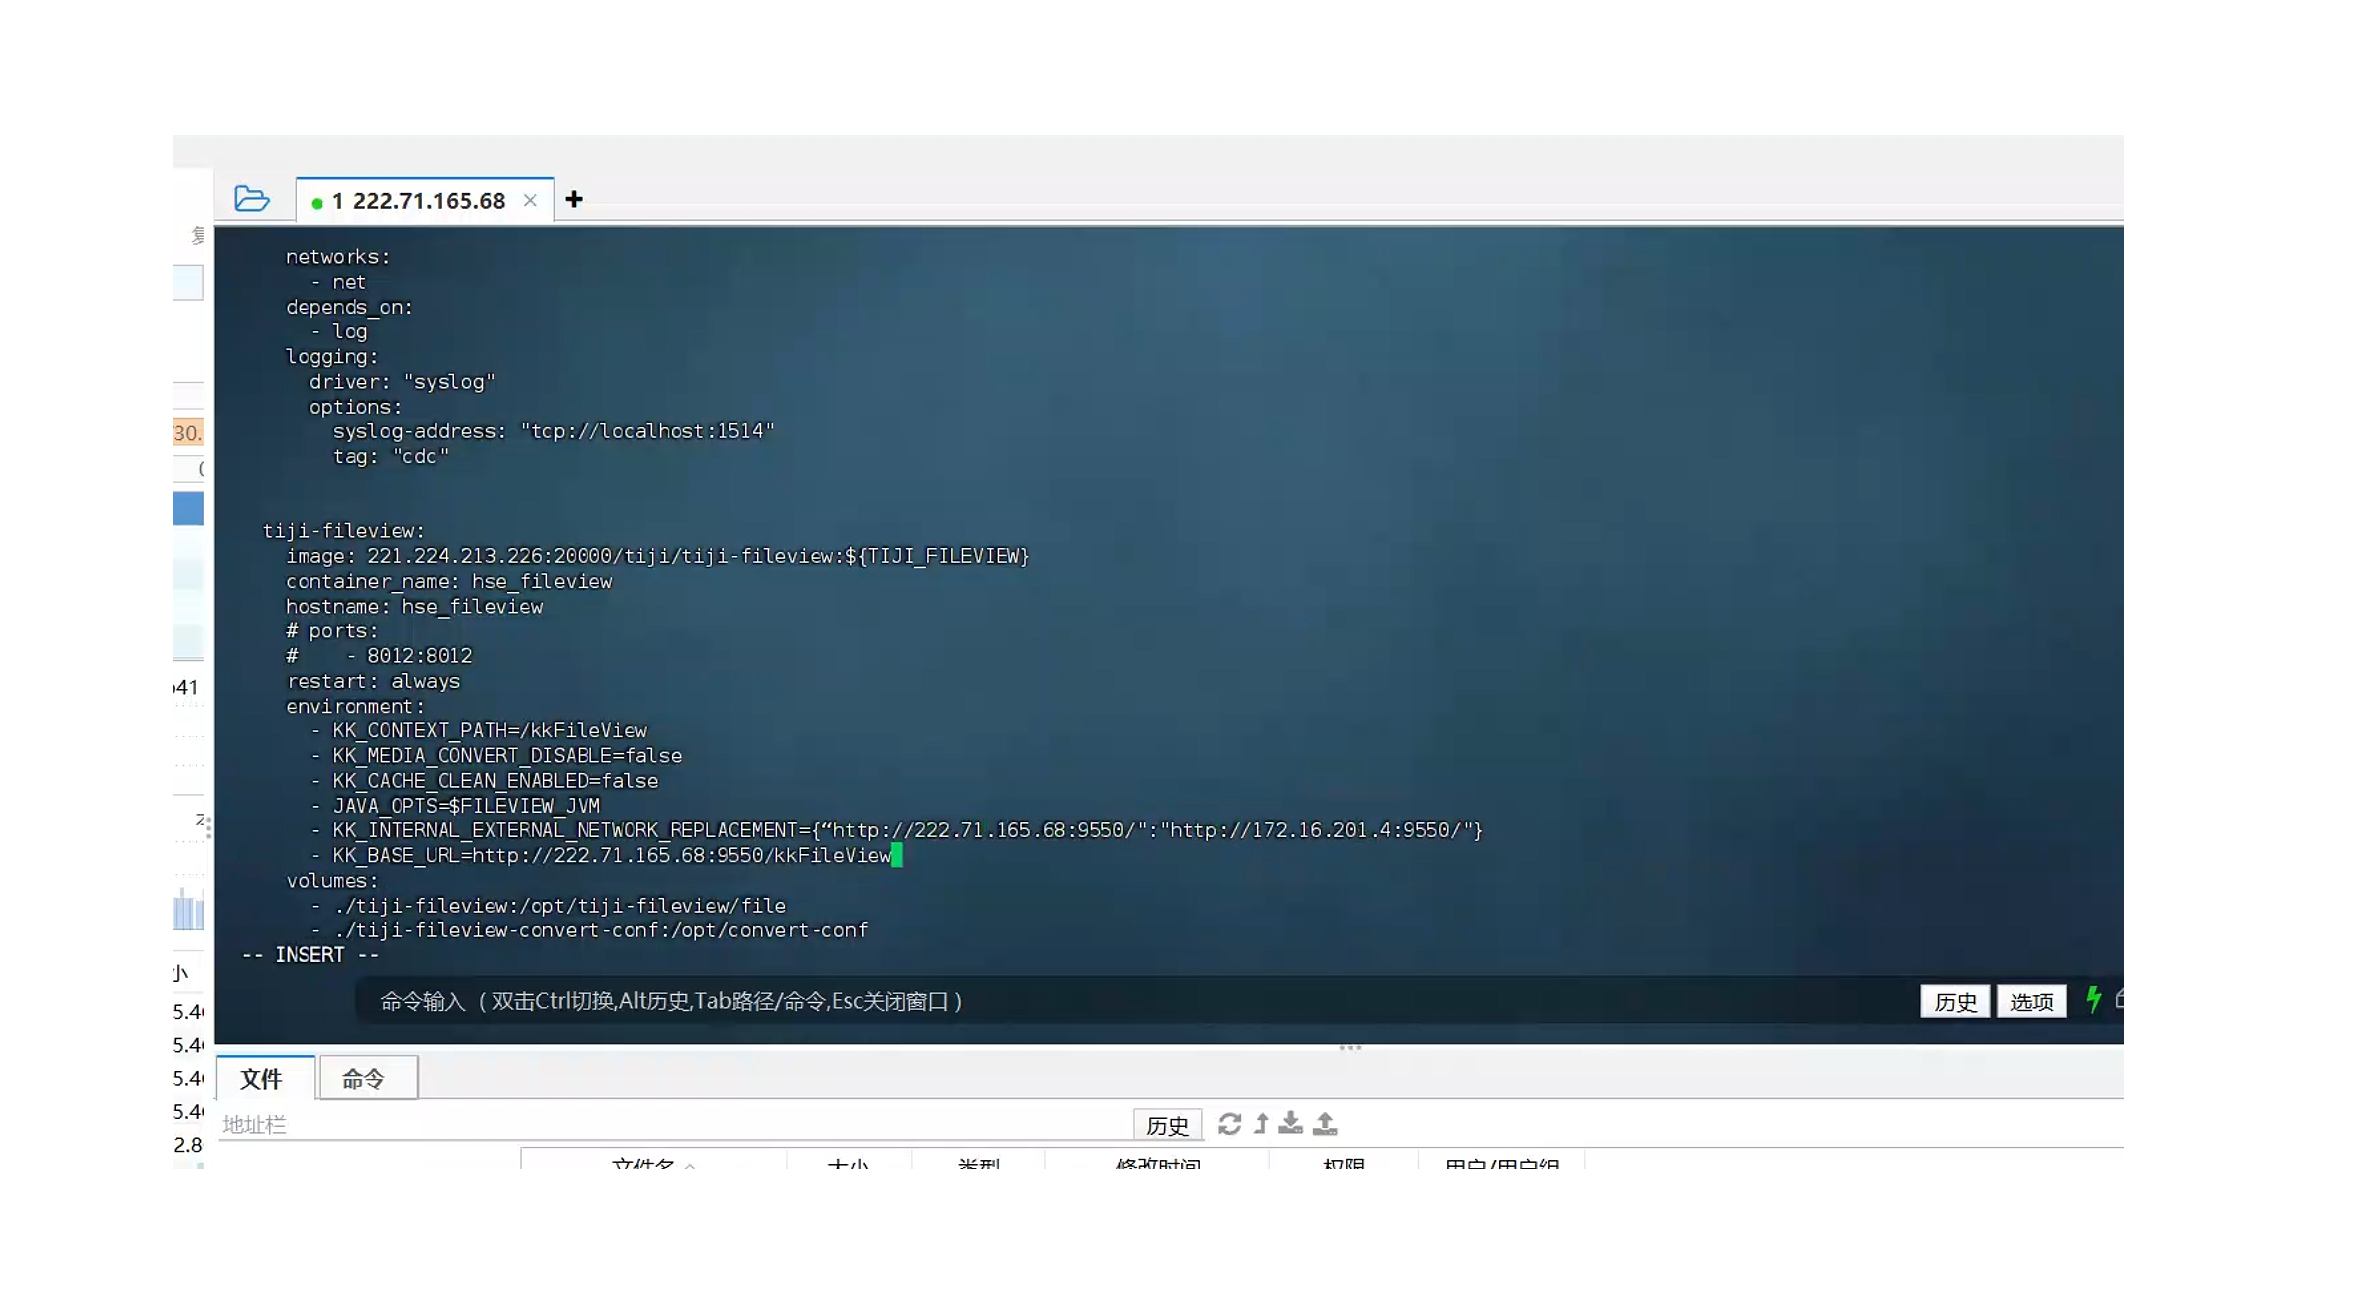Screen dimensions: 2368x1290
Task: Click the syslog-address line in terminal
Action: point(554,431)
